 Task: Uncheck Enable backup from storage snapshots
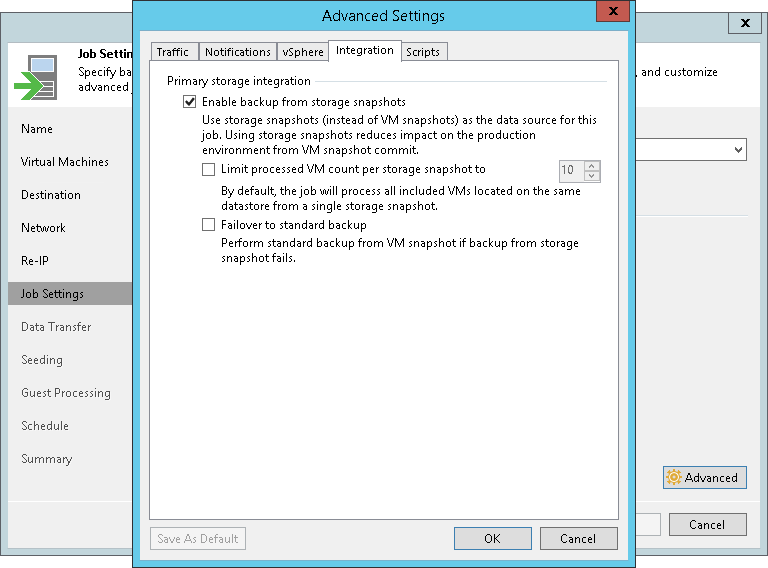[190, 102]
